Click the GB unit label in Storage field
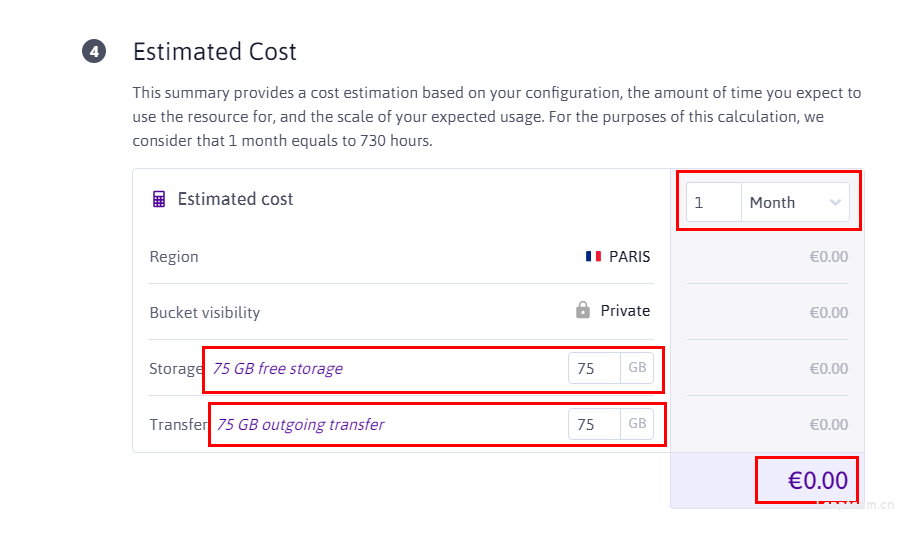922x539 pixels. [x=637, y=368]
